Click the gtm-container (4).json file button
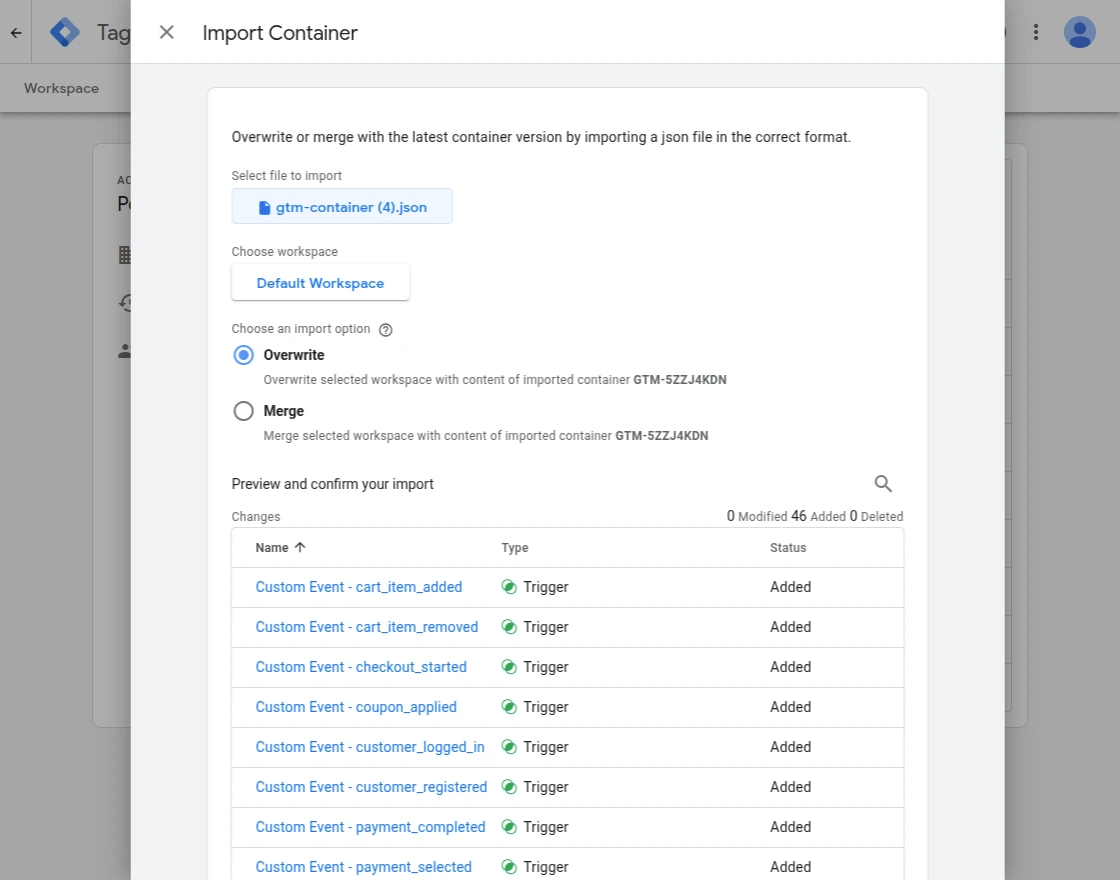Image resolution: width=1120 pixels, height=880 pixels. click(341, 206)
